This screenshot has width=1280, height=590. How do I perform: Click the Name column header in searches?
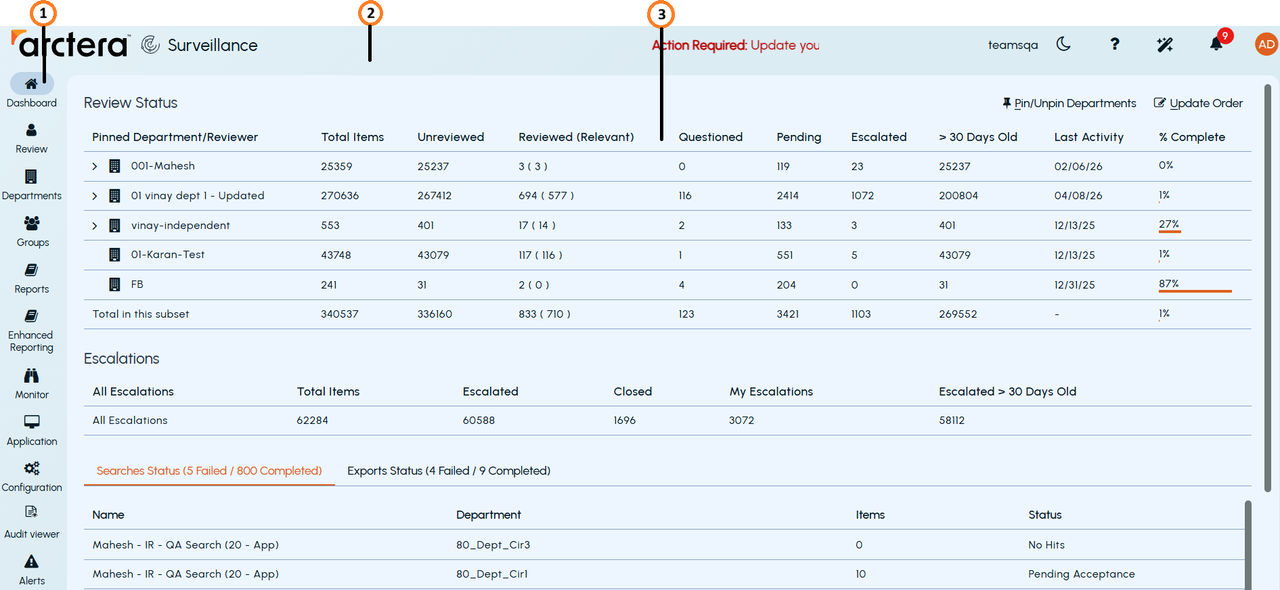(108, 515)
